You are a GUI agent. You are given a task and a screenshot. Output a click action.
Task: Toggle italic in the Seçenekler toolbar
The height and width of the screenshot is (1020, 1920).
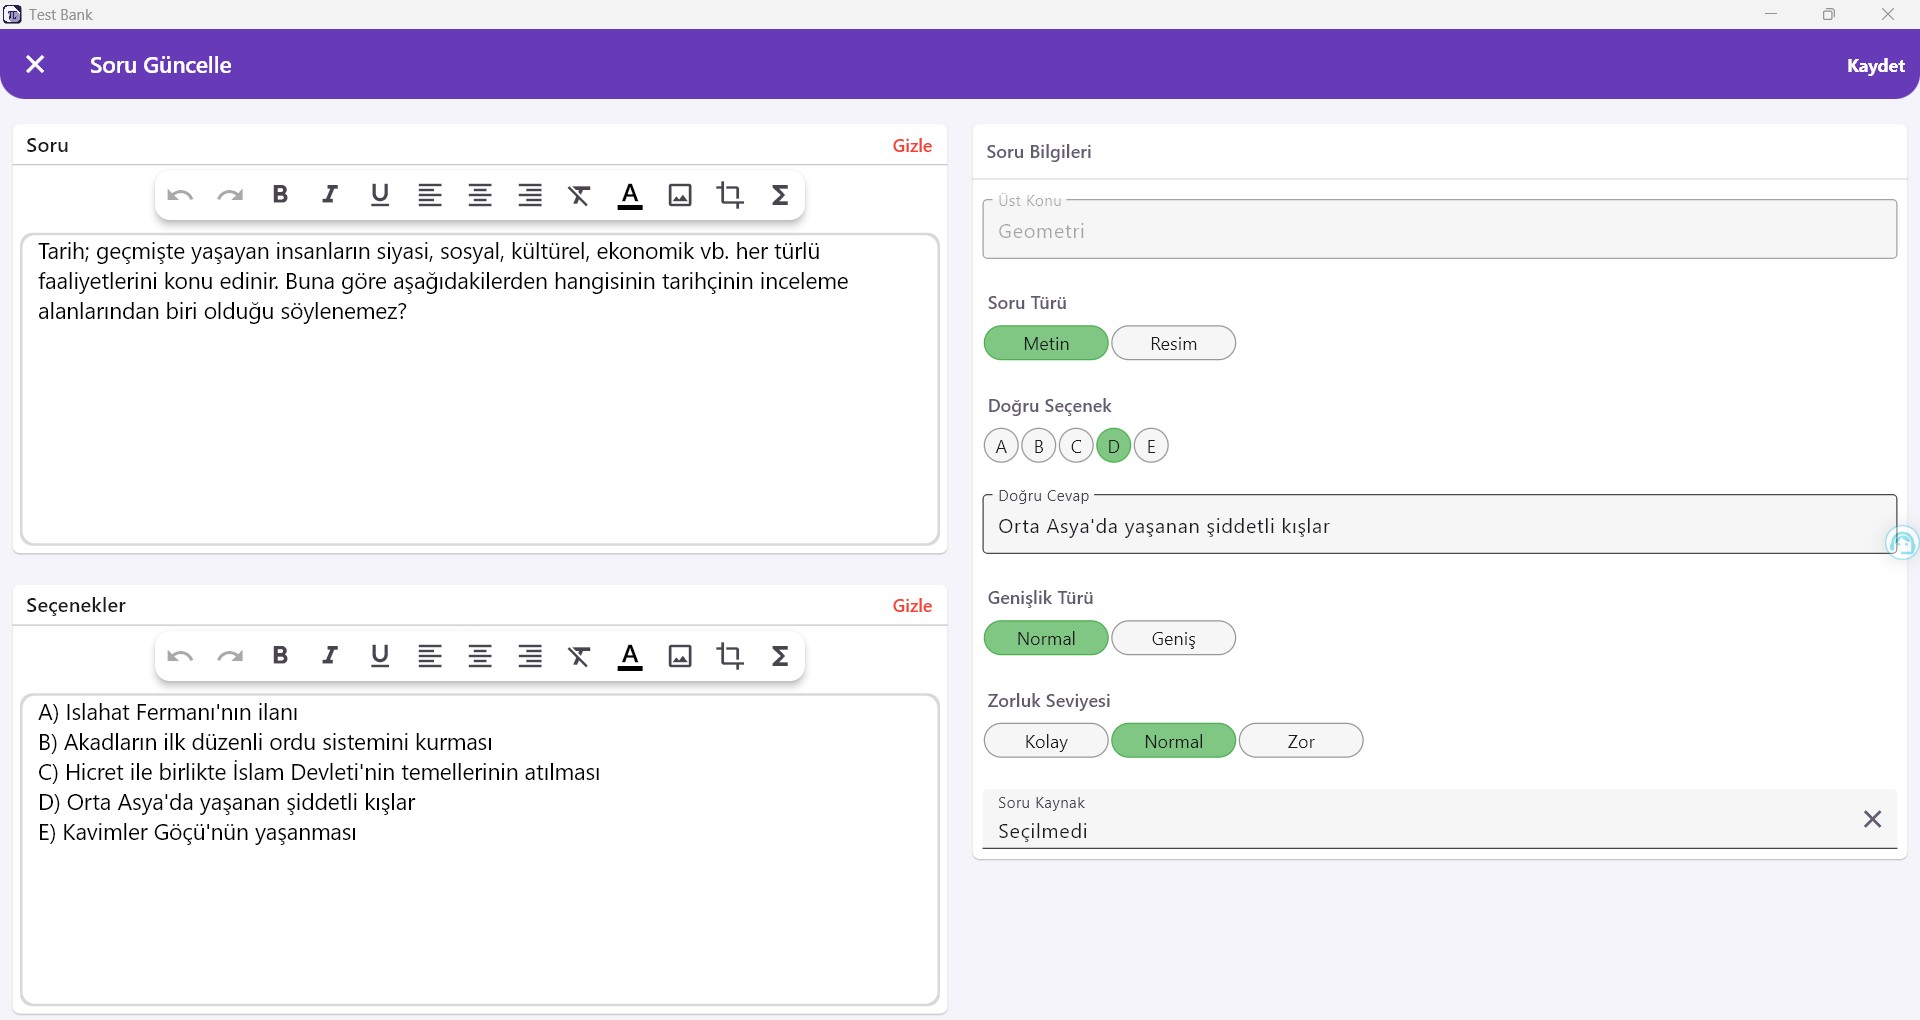330,656
